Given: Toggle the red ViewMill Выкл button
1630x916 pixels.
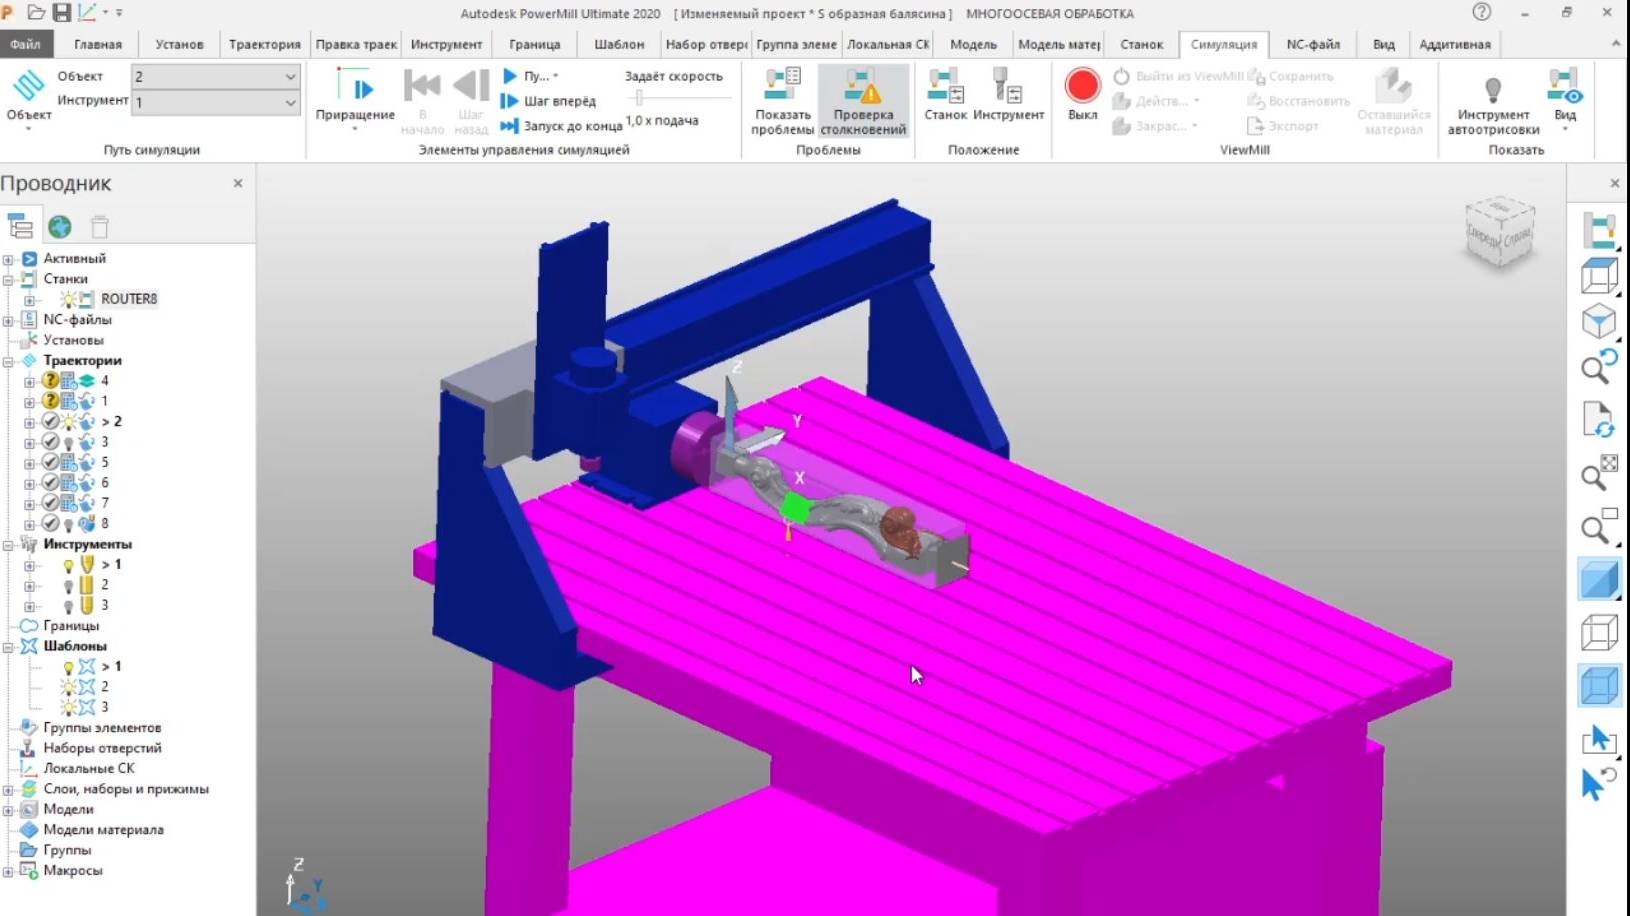Looking at the screenshot, I should click(1082, 86).
